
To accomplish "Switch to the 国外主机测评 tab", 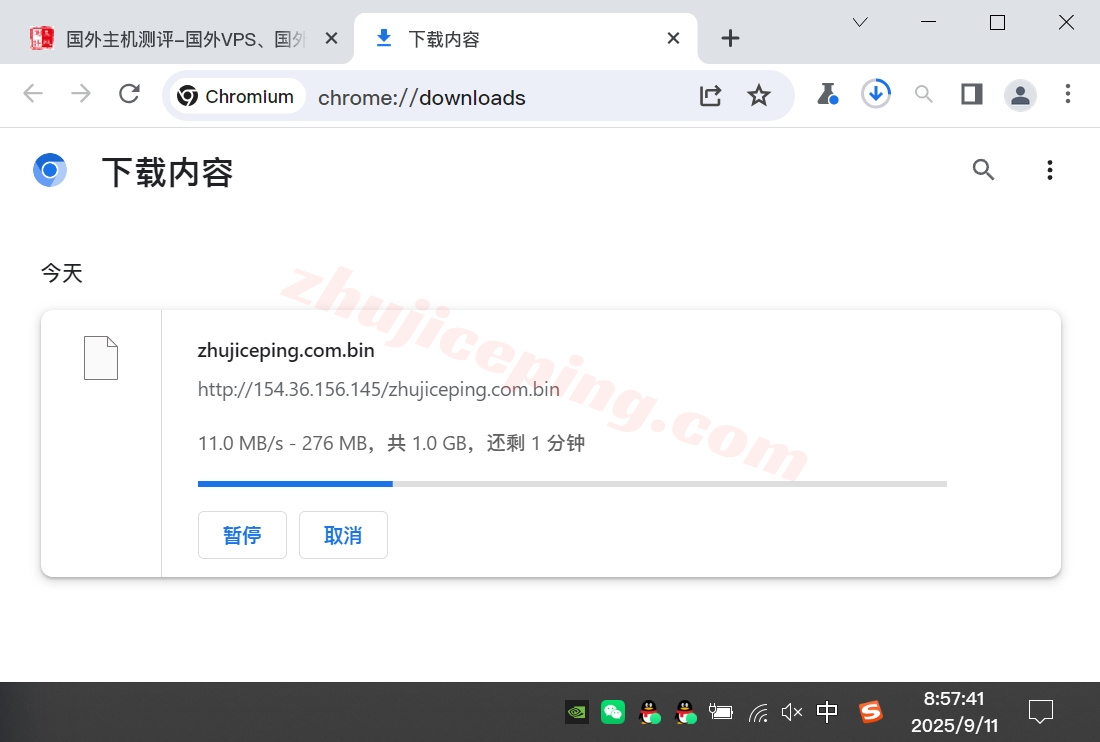I will 175,39.
